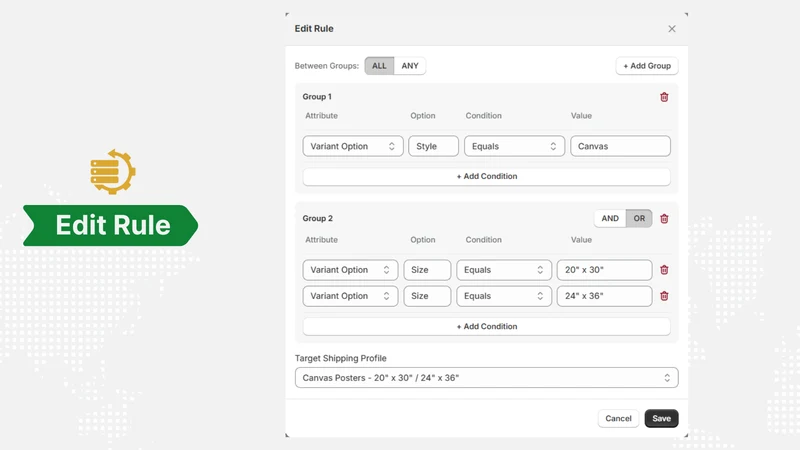Image resolution: width=800 pixels, height=450 pixels.
Task: Open Group 1 Variant Option attribute dropdown
Action: [353, 146]
